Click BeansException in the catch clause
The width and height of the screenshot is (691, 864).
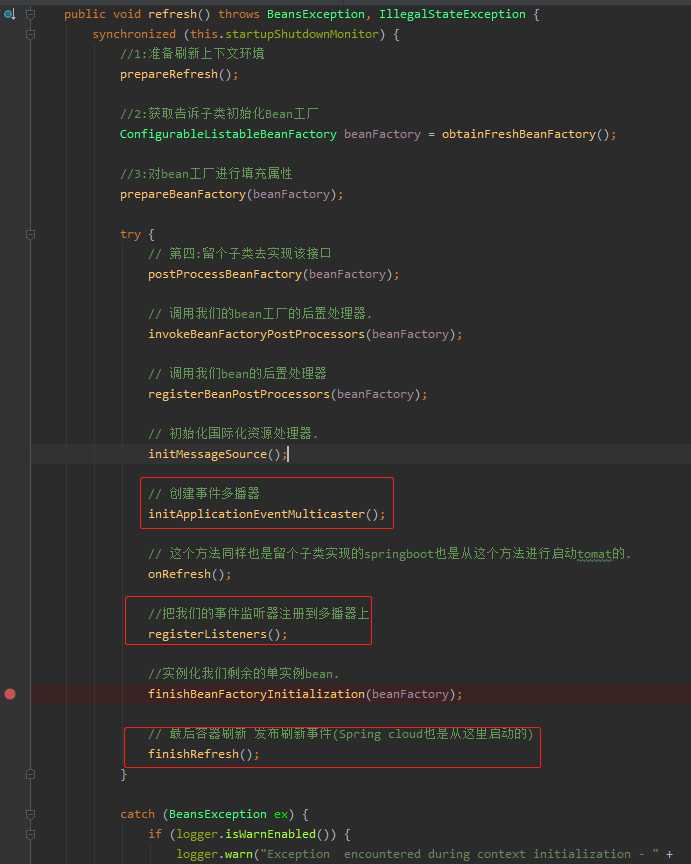(218, 814)
